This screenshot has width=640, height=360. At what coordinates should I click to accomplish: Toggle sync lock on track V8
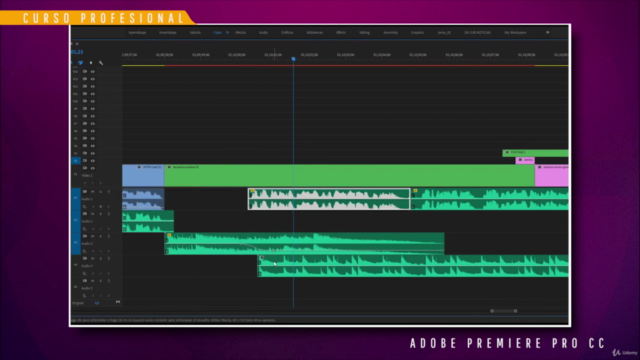click(x=85, y=116)
